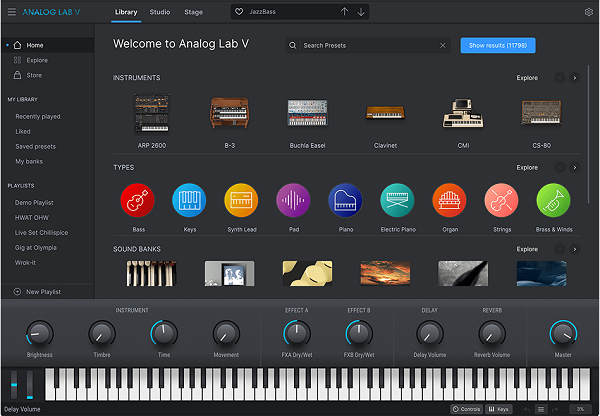Show previous Instruments page arrow
The height and width of the screenshot is (416, 600).
click(559, 78)
